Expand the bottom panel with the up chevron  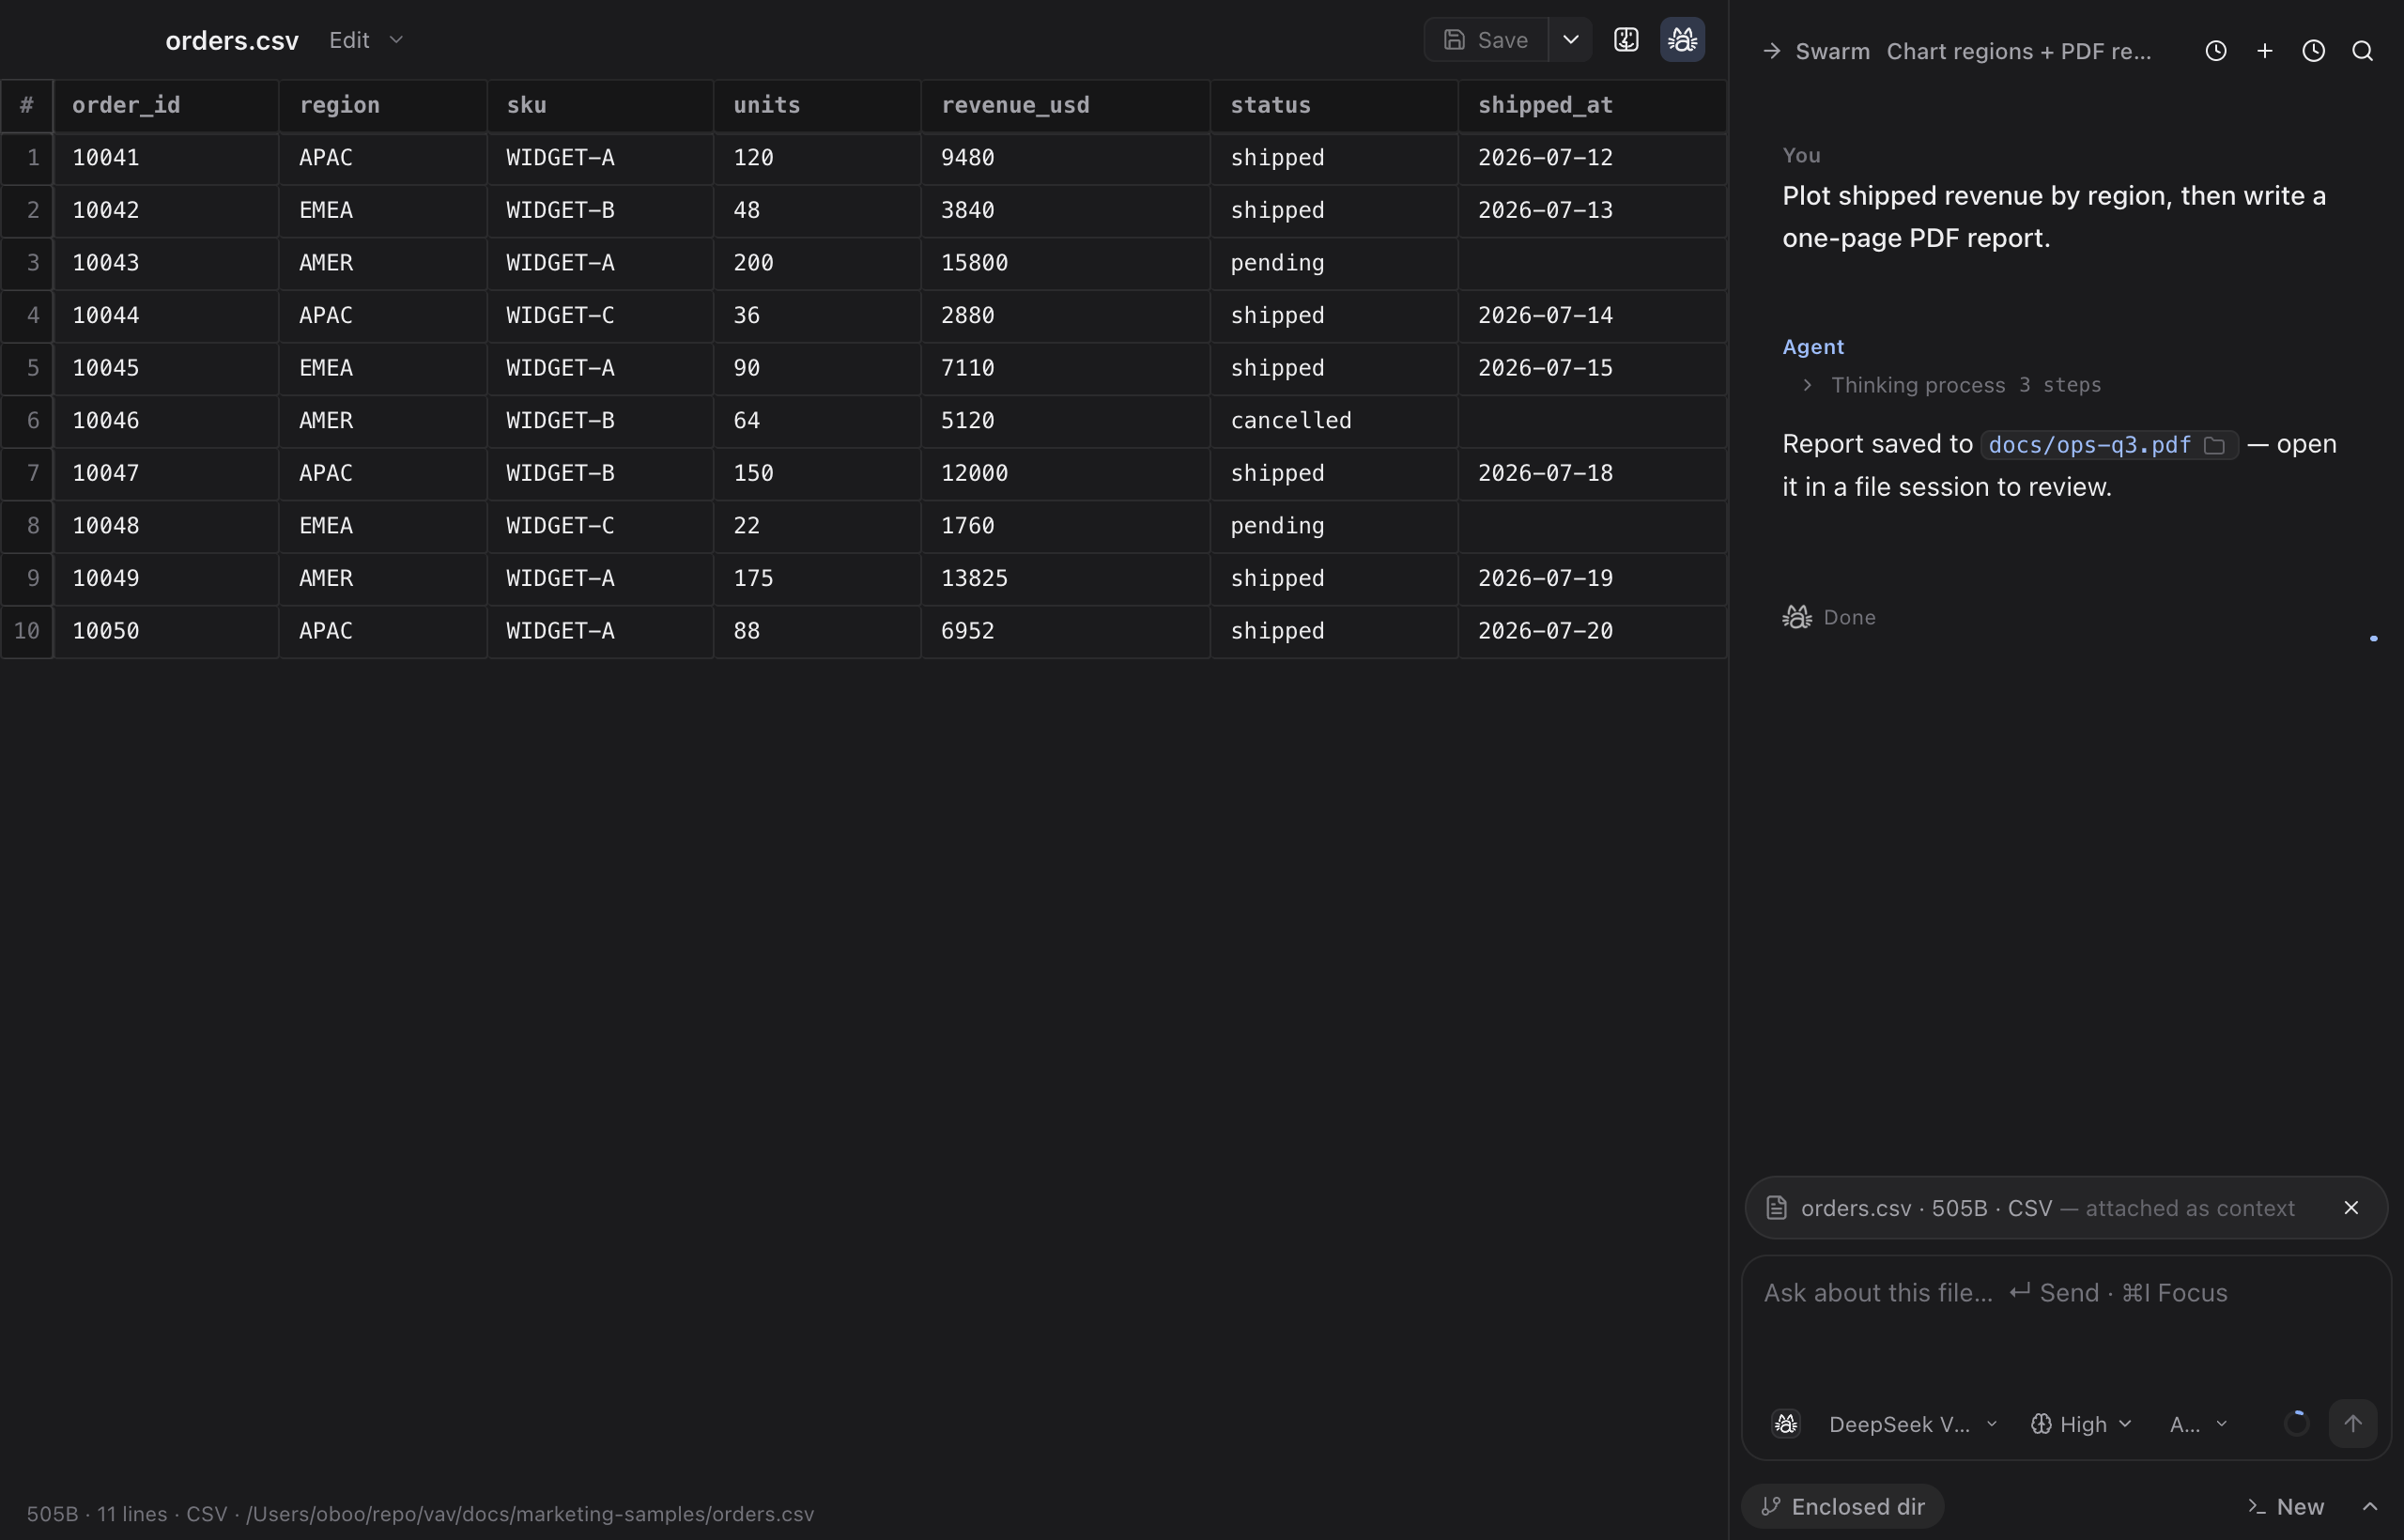pos(2370,1506)
